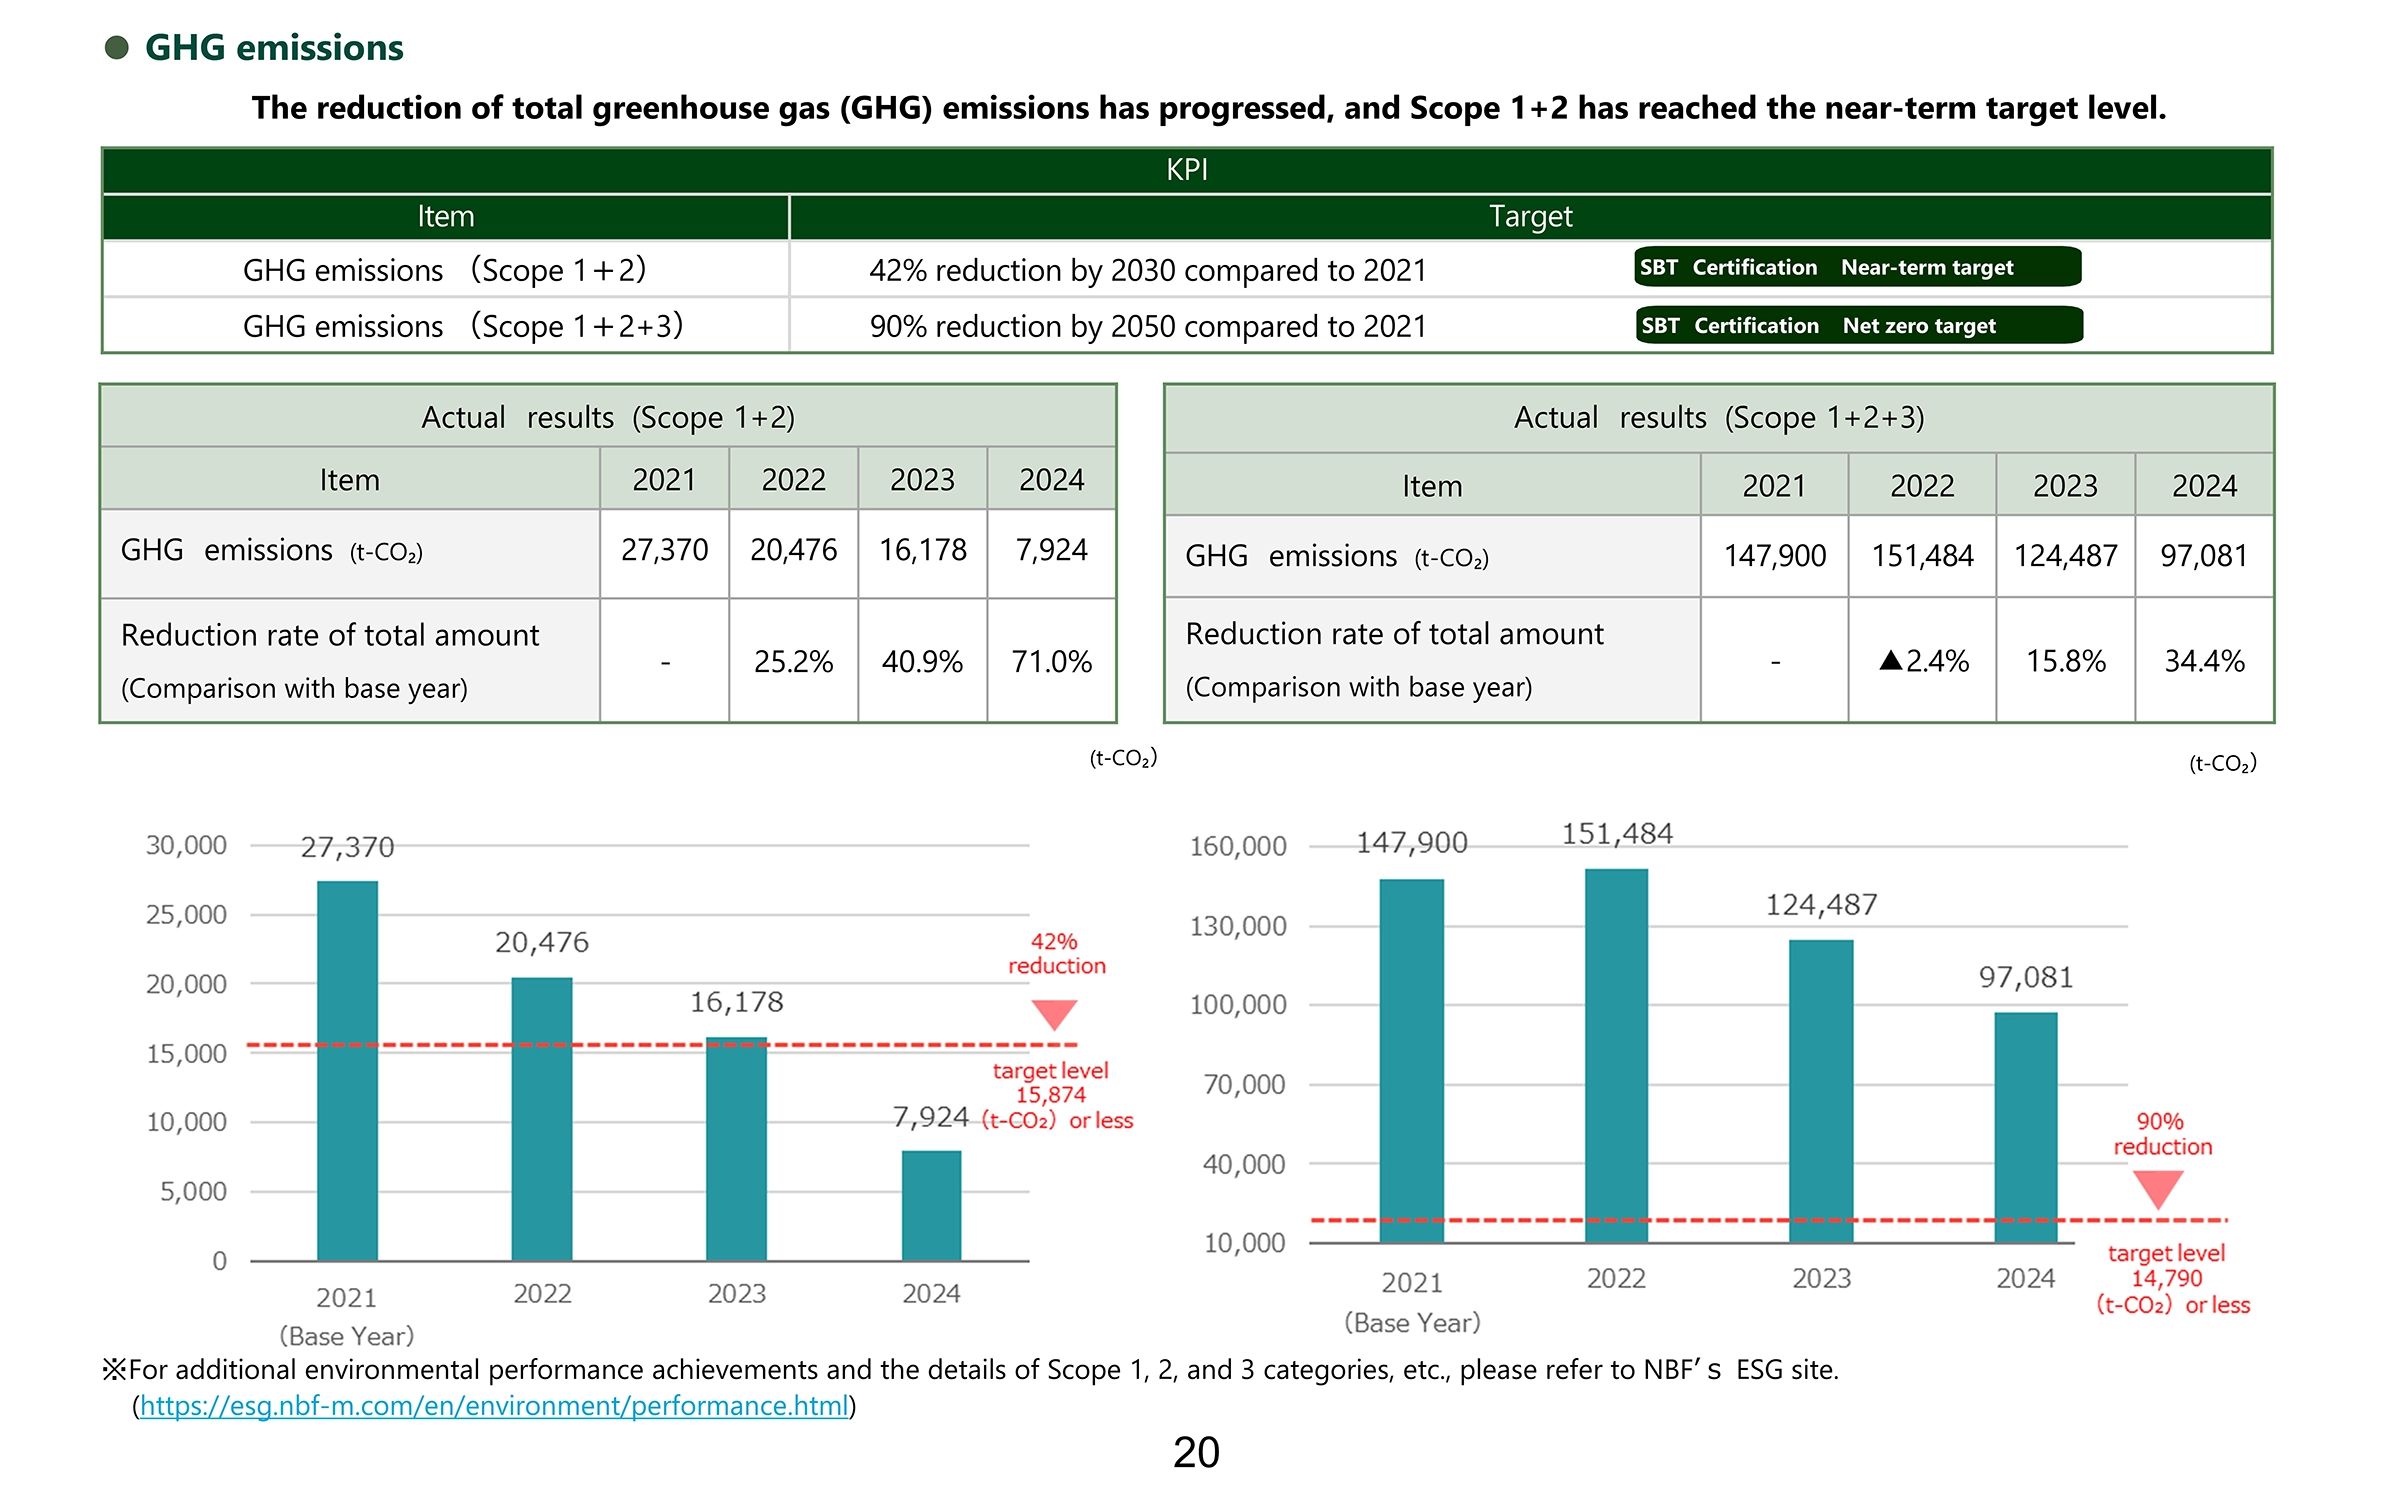Image resolution: width=2400 pixels, height=1488 pixels.
Task: Click the 16,178 bar for 2023
Action: (x=736, y=1148)
